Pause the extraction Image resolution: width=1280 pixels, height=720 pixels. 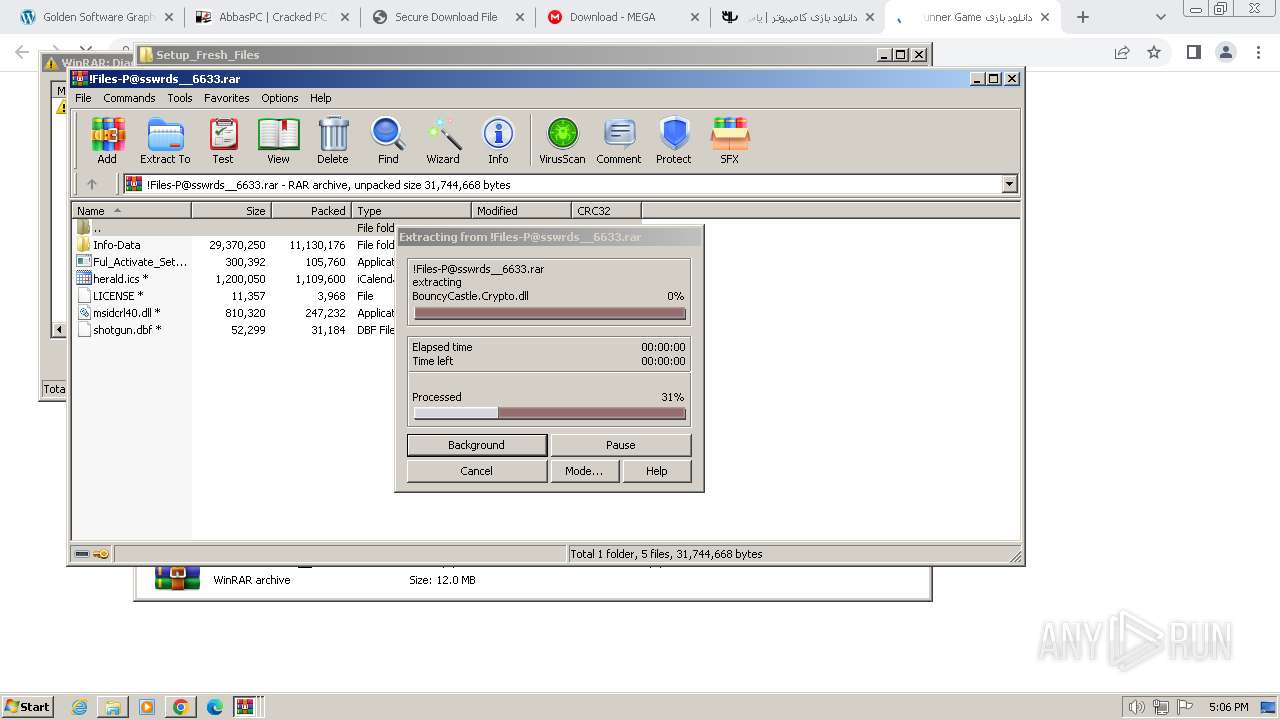point(621,445)
